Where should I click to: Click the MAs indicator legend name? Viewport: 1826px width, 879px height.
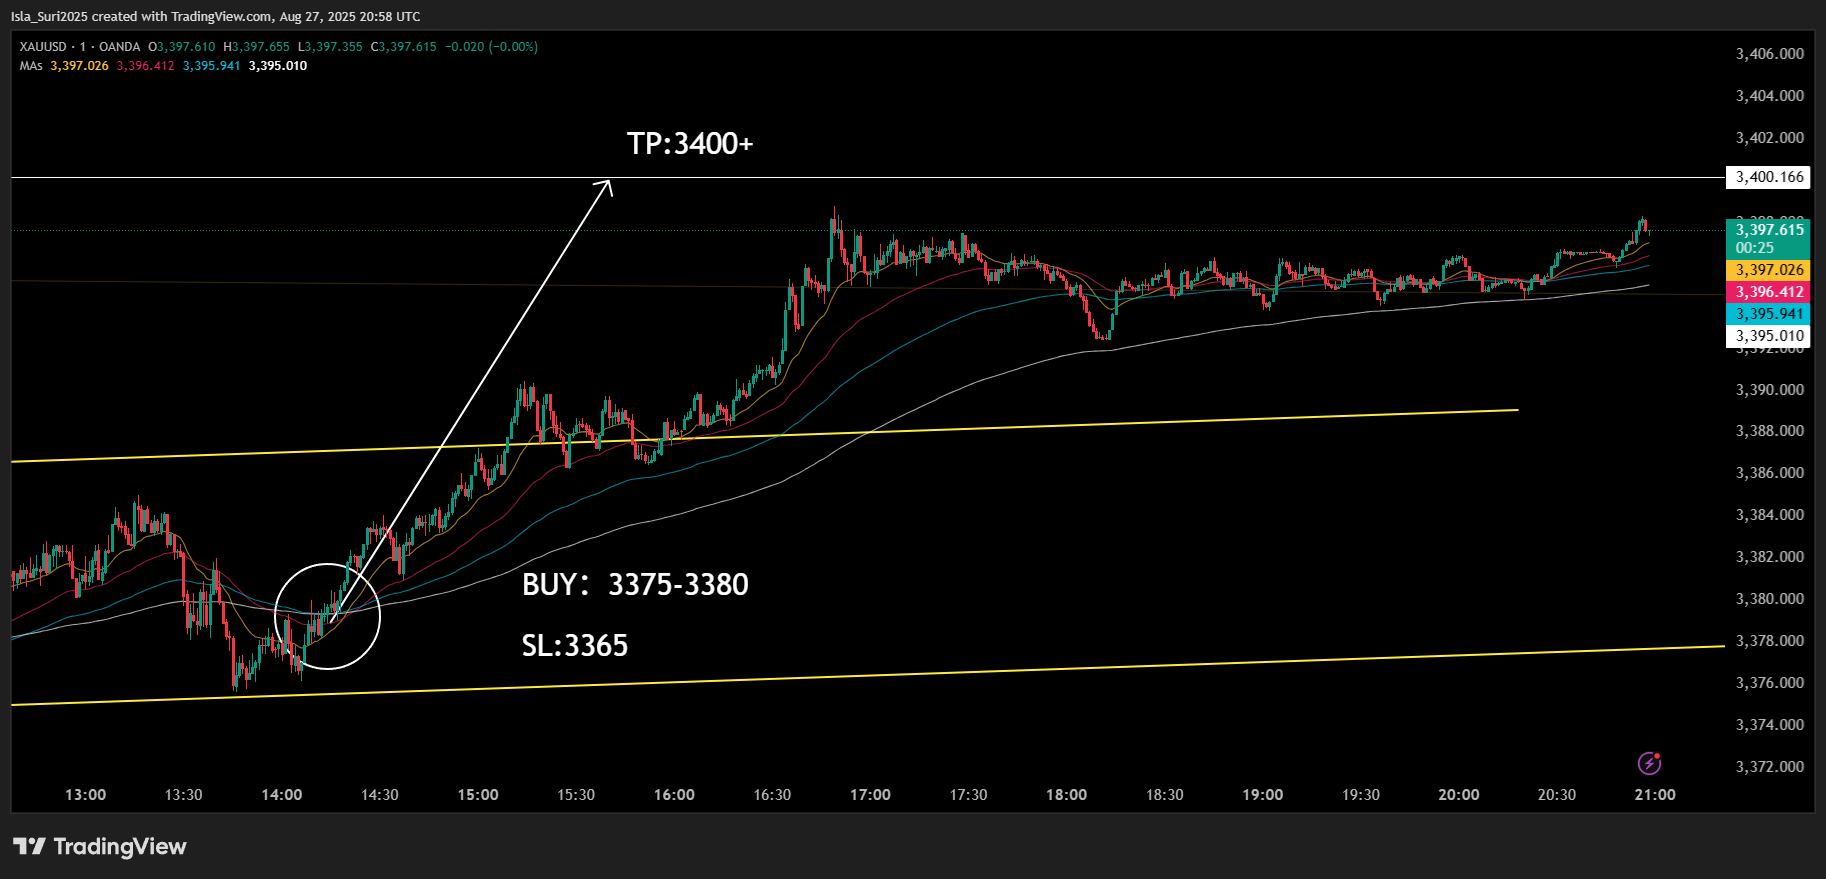(31, 66)
